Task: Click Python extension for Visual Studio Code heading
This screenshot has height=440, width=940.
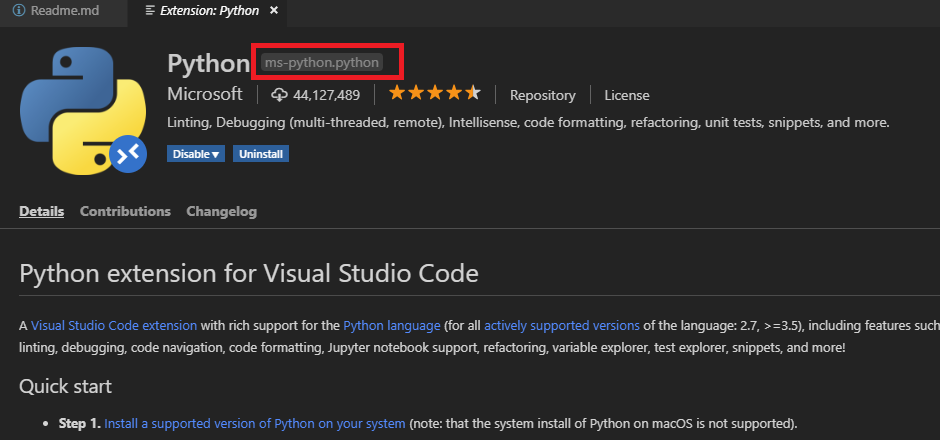Action: pos(249,274)
